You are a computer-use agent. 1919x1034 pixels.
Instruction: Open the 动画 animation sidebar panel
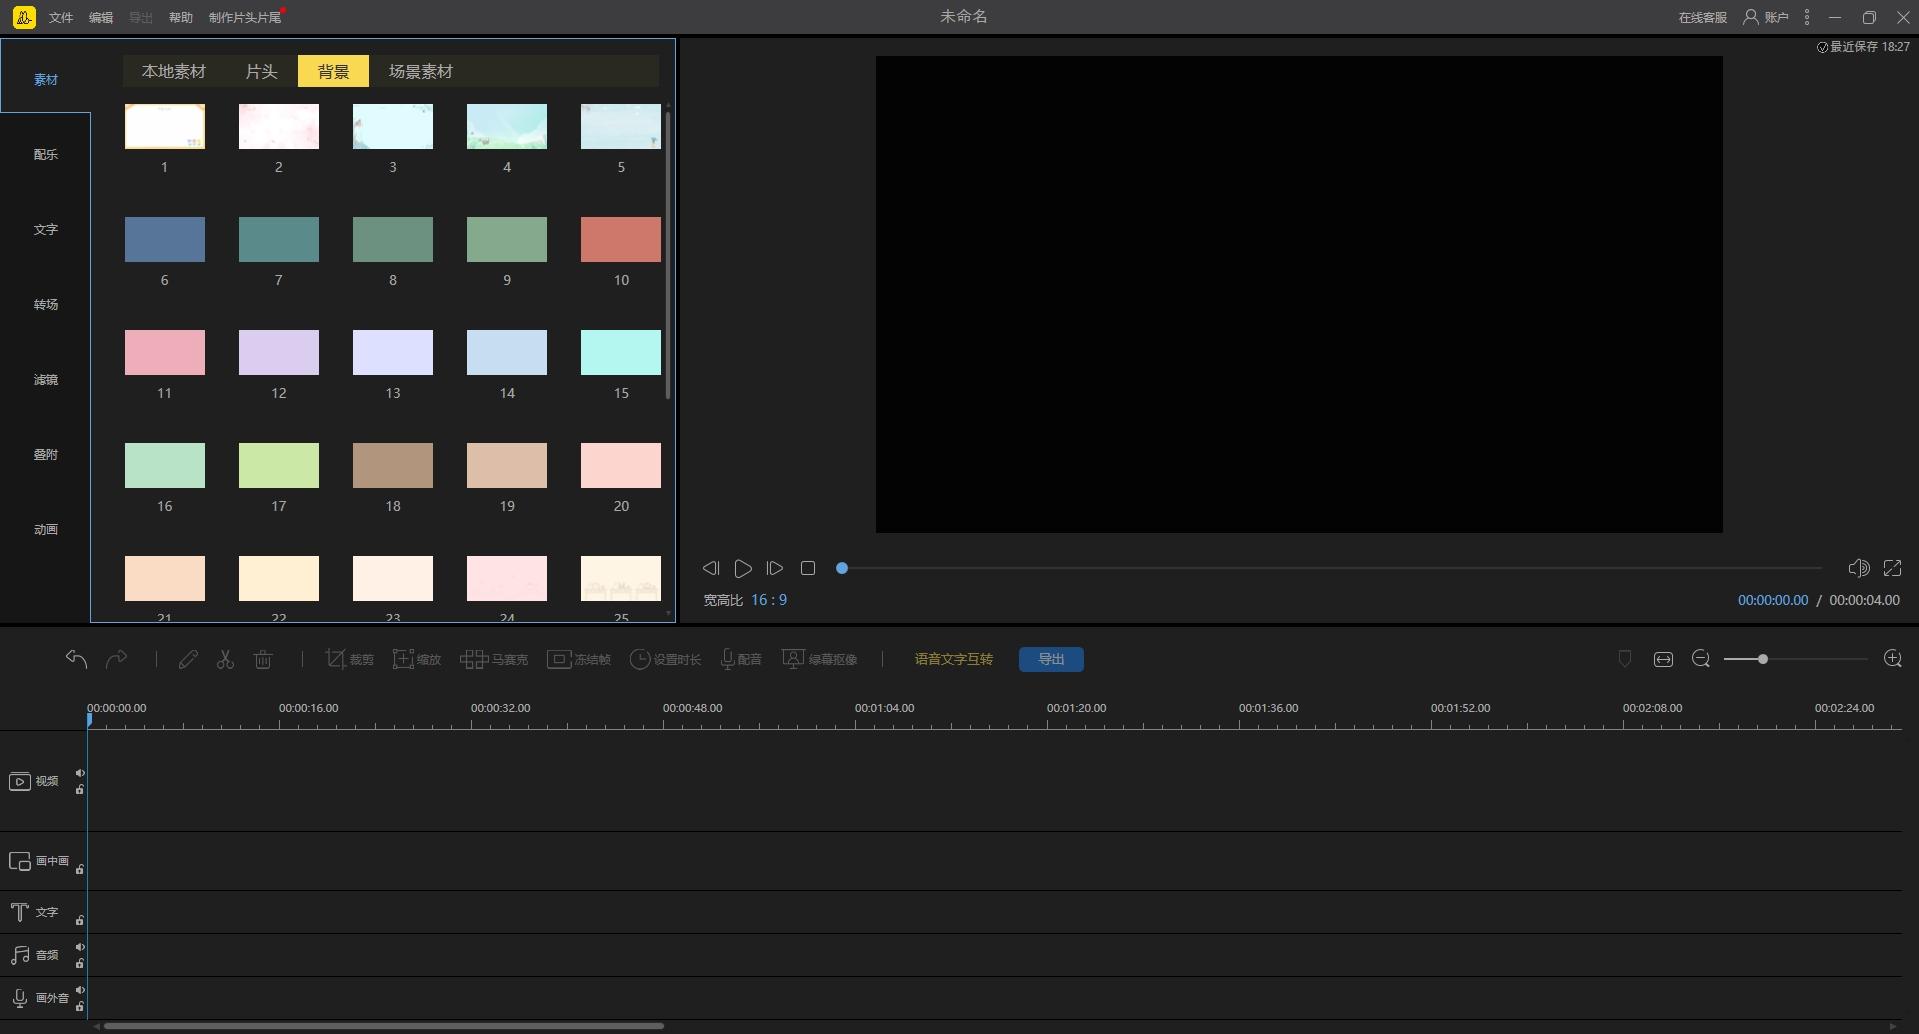point(46,529)
